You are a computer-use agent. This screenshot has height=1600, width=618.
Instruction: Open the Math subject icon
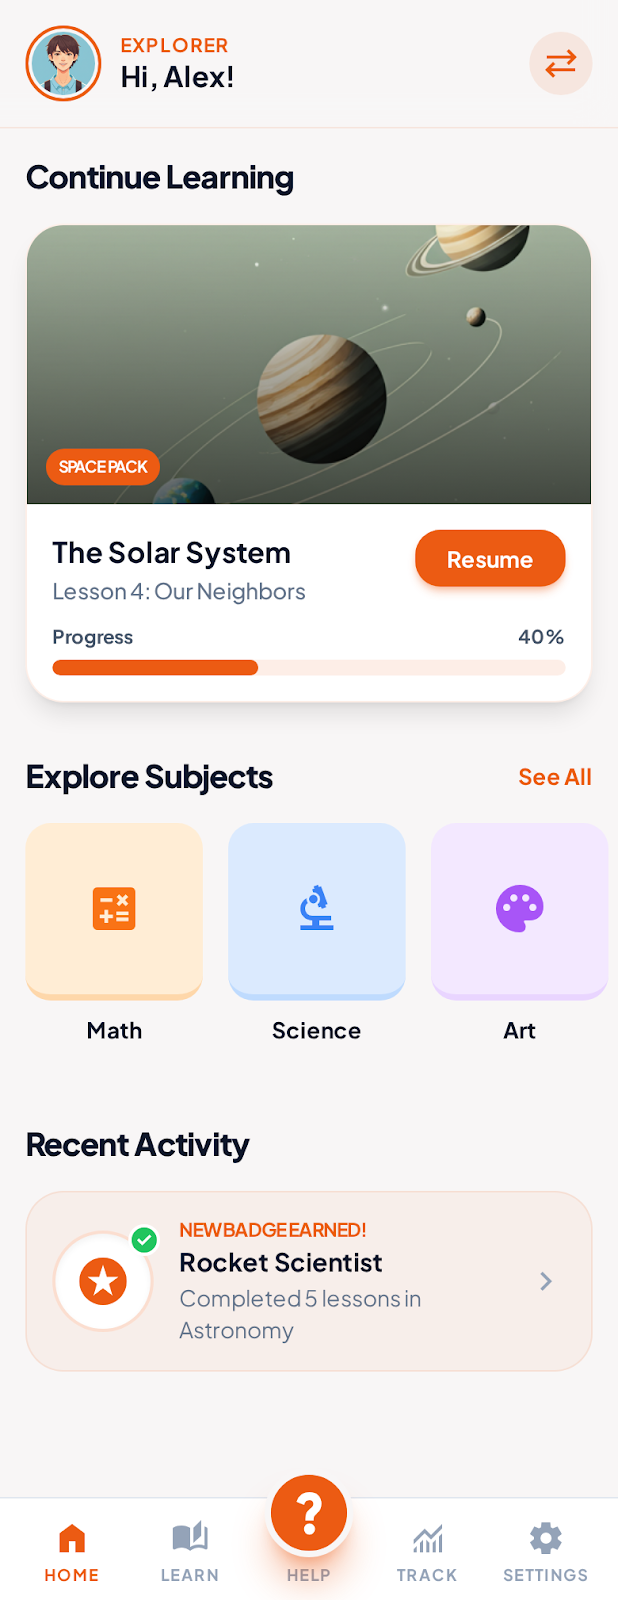tap(113, 908)
